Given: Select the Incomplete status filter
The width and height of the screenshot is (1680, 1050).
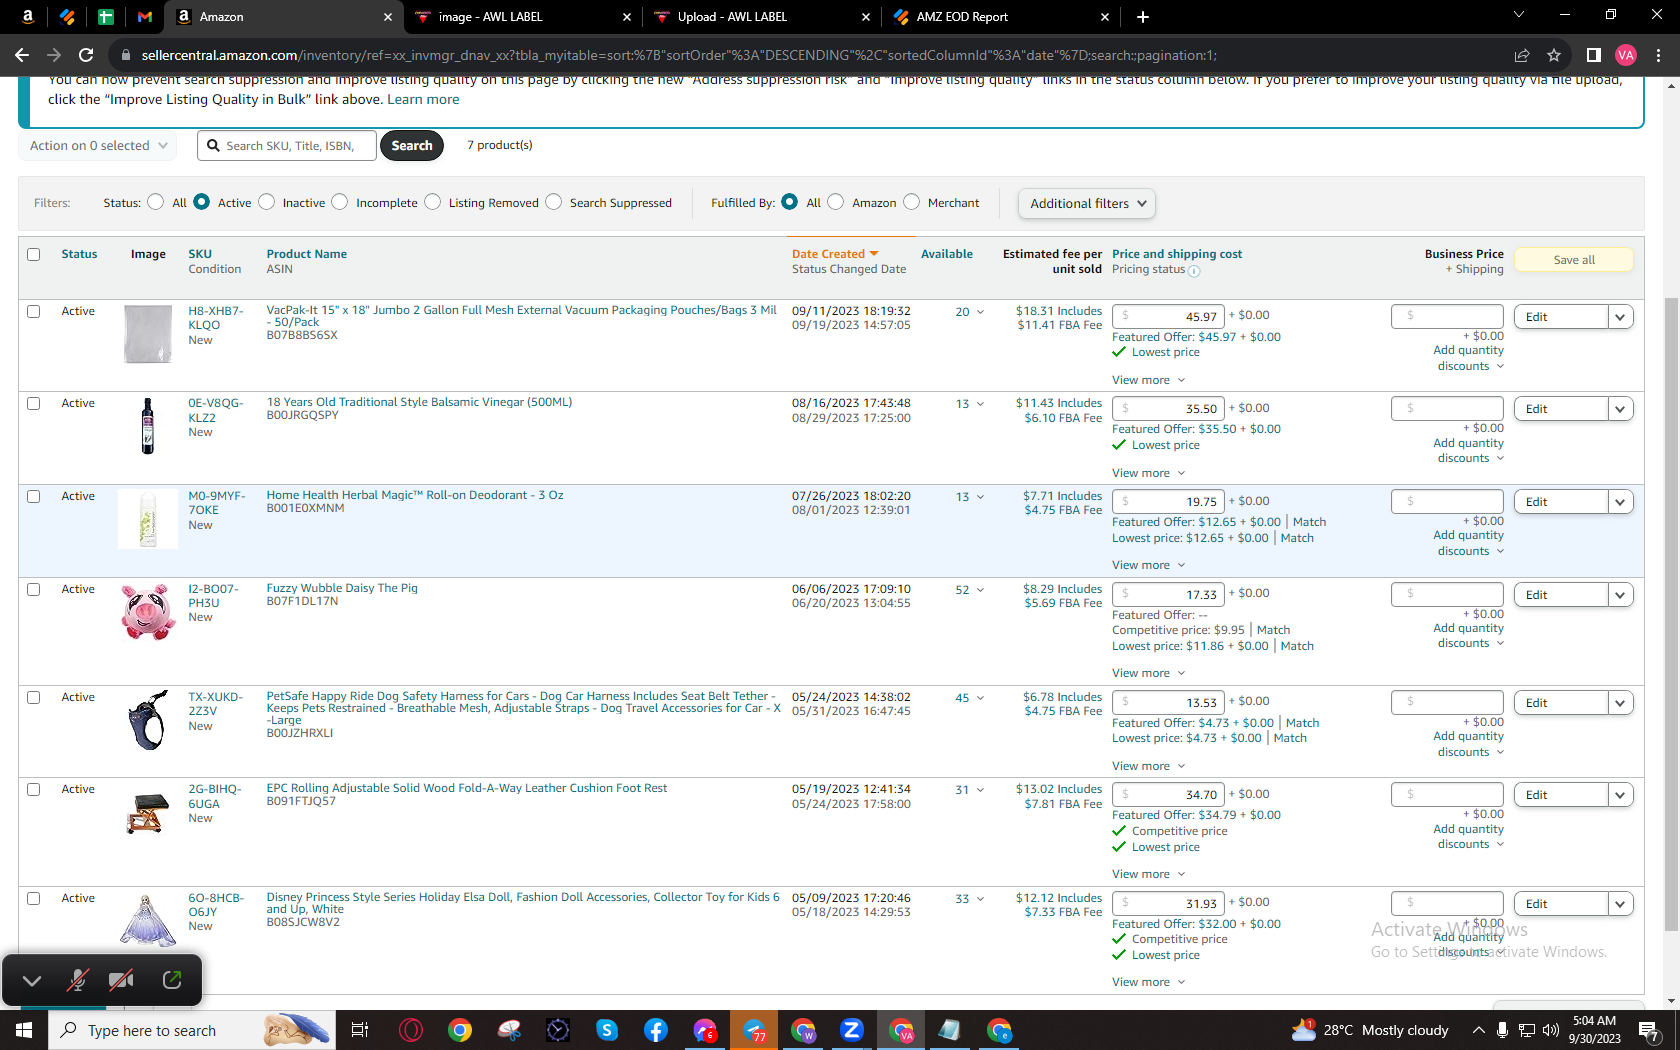Looking at the screenshot, I should click(340, 202).
